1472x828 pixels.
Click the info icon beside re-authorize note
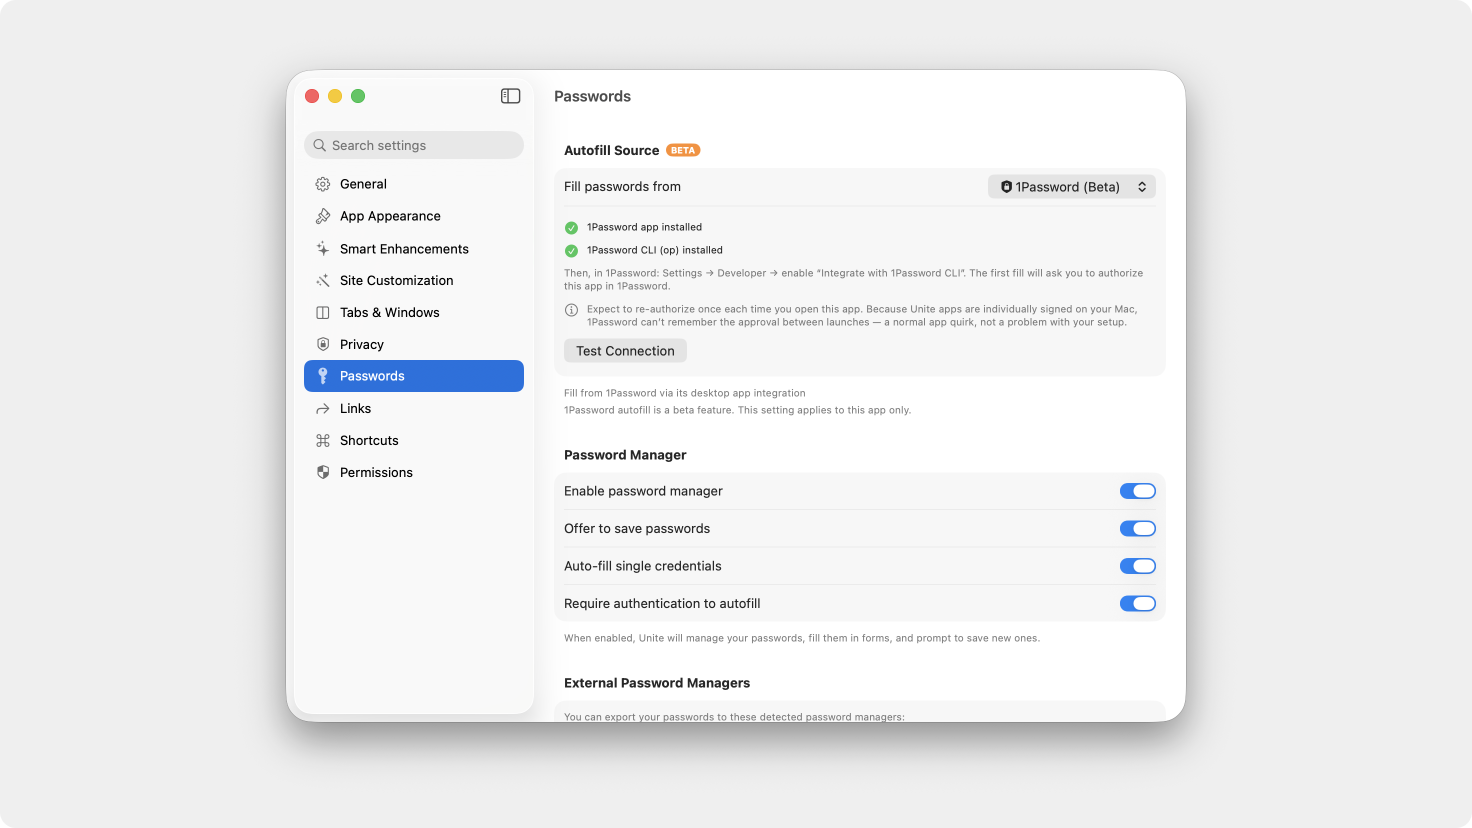571,310
